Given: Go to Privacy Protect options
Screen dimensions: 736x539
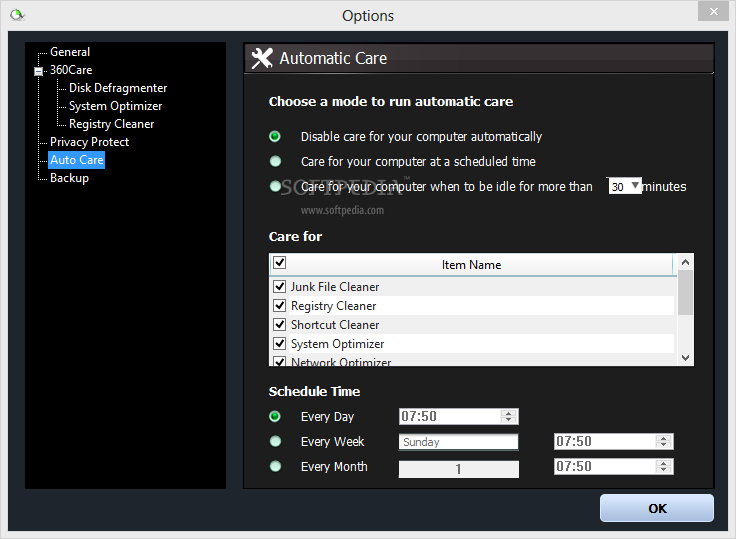Looking at the screenshot, I should [89, 142].
